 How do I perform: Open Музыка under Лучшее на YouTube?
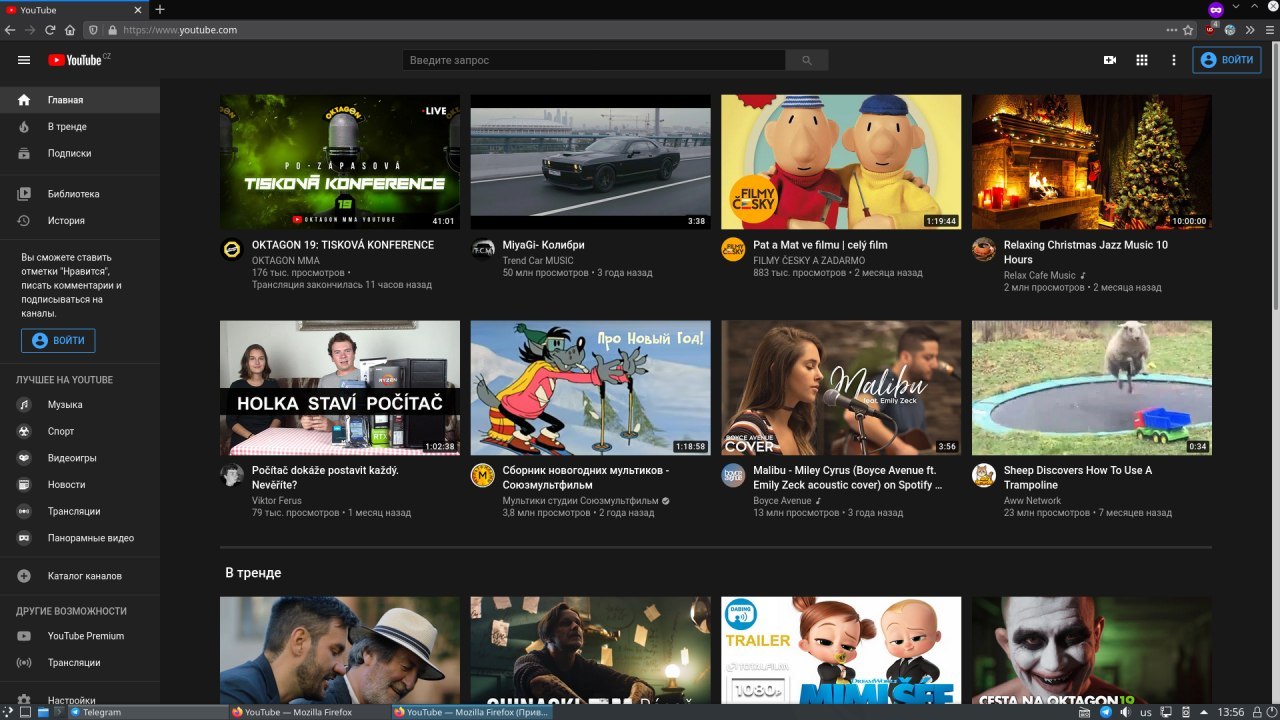tap(80, 404)
